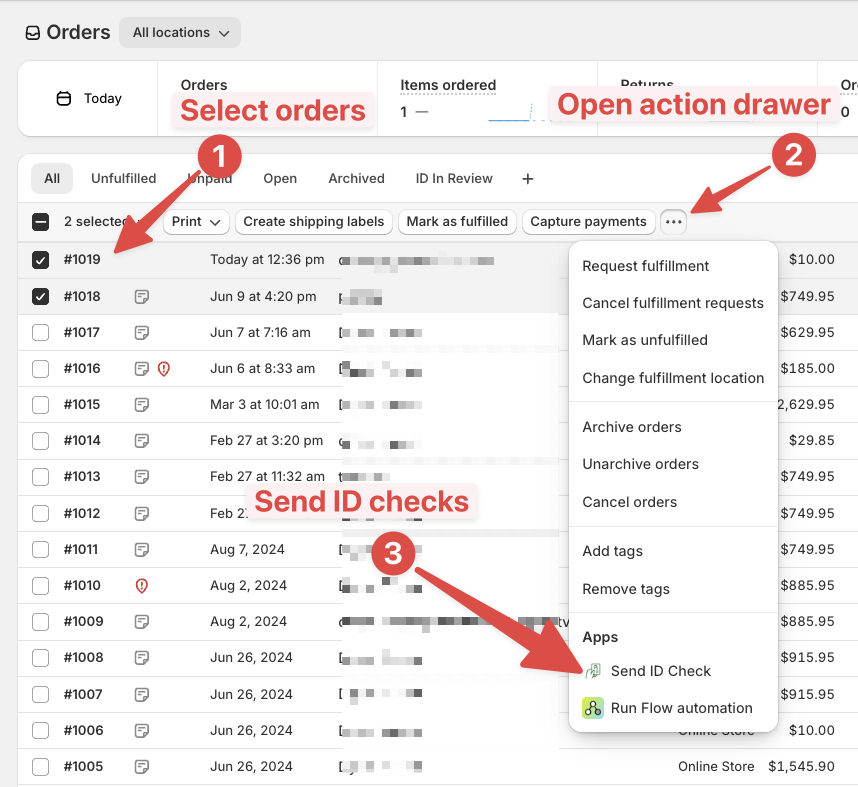Open the All locations dropdown

pos(179,32)
